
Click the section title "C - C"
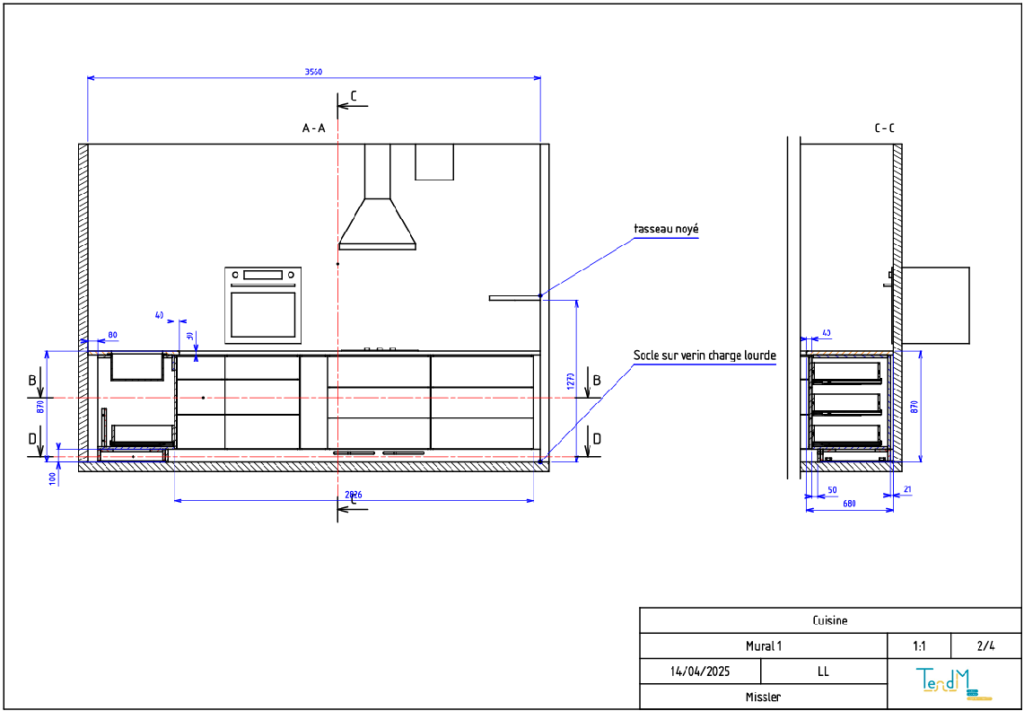[884, 129]
